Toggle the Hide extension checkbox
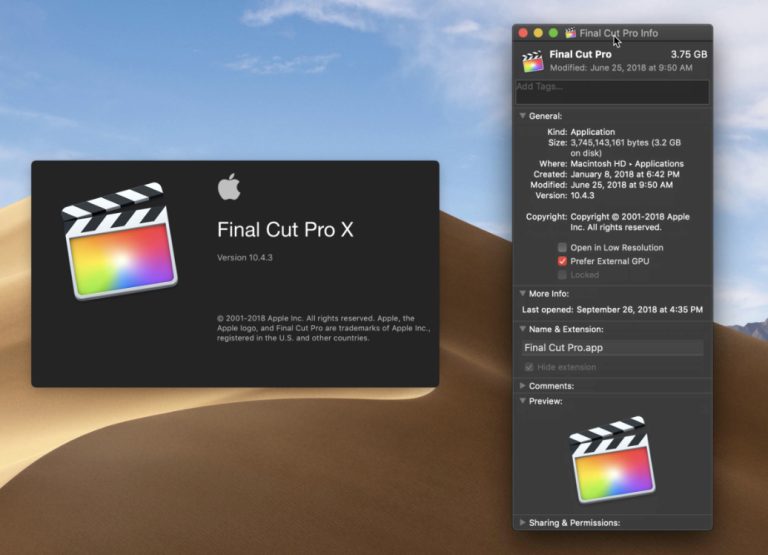Screen dimensions: 768x555 pos(529,367)
